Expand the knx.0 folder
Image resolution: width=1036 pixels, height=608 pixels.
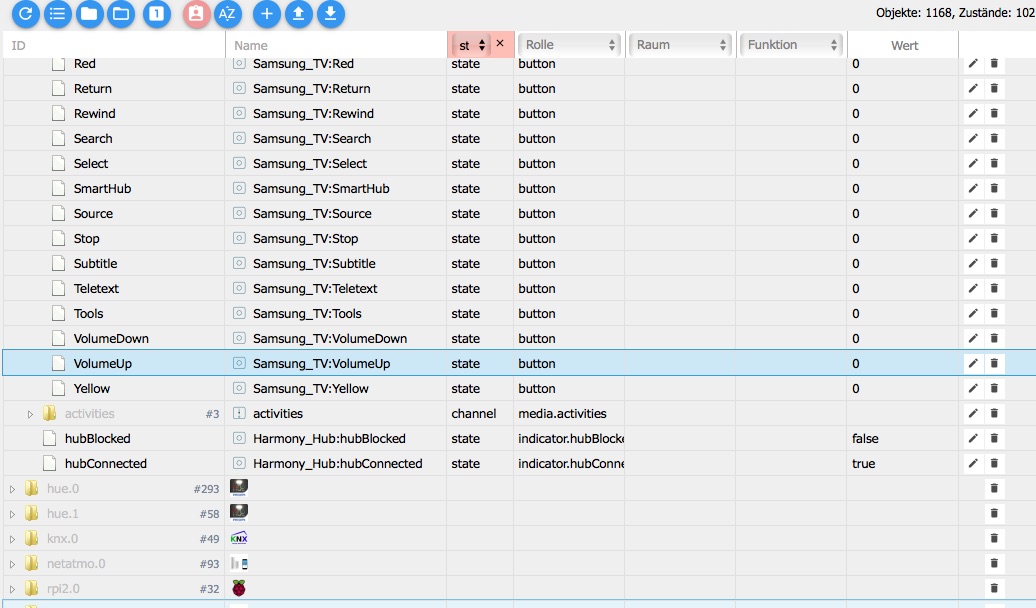(12, 539)
